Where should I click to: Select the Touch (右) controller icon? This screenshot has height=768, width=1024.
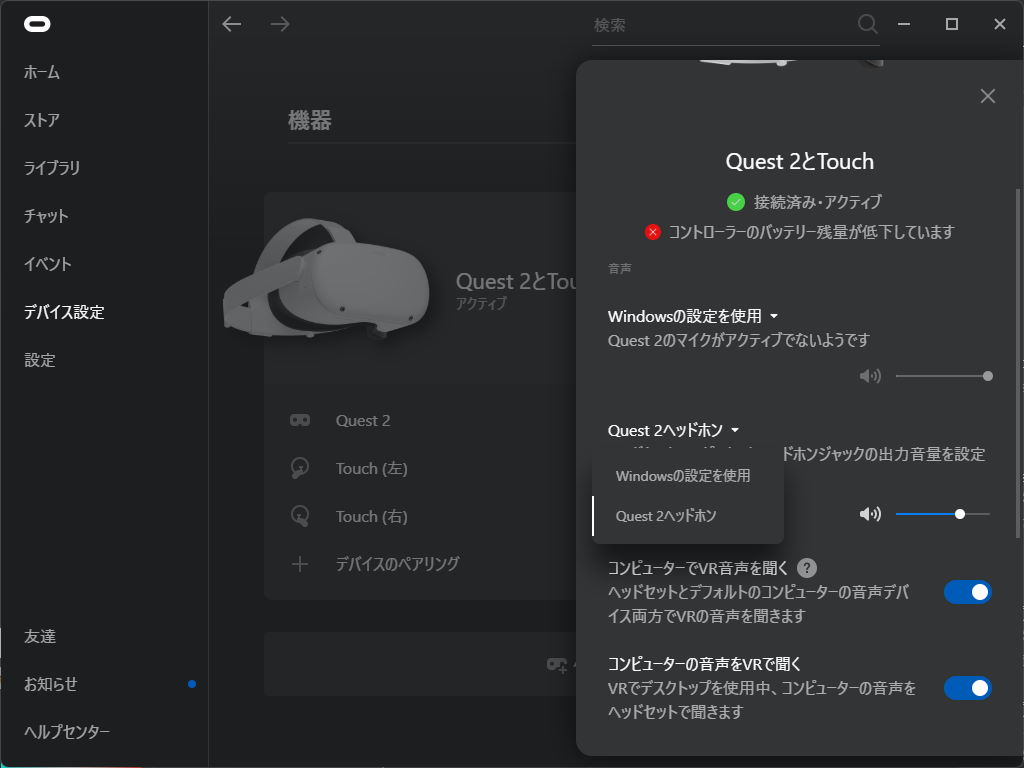point(298,516)
